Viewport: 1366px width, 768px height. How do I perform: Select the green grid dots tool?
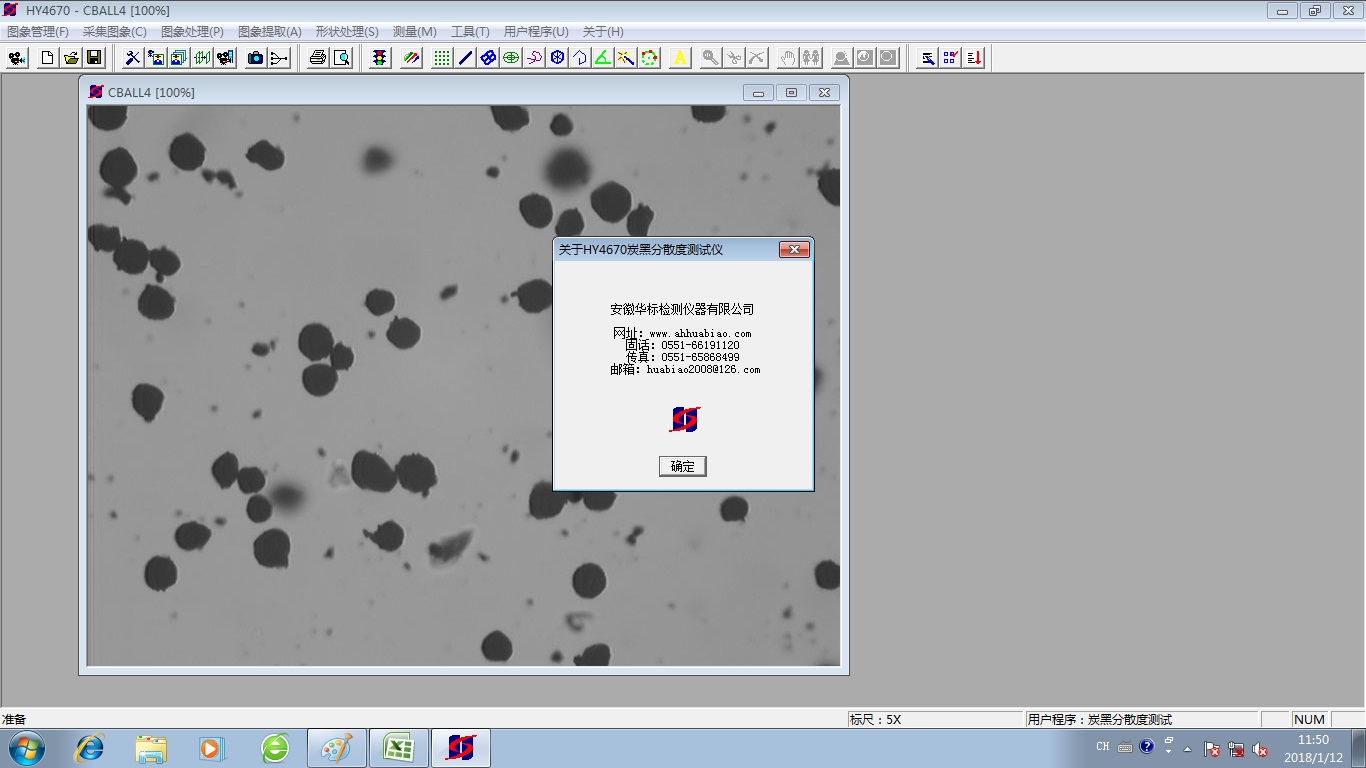442,58
